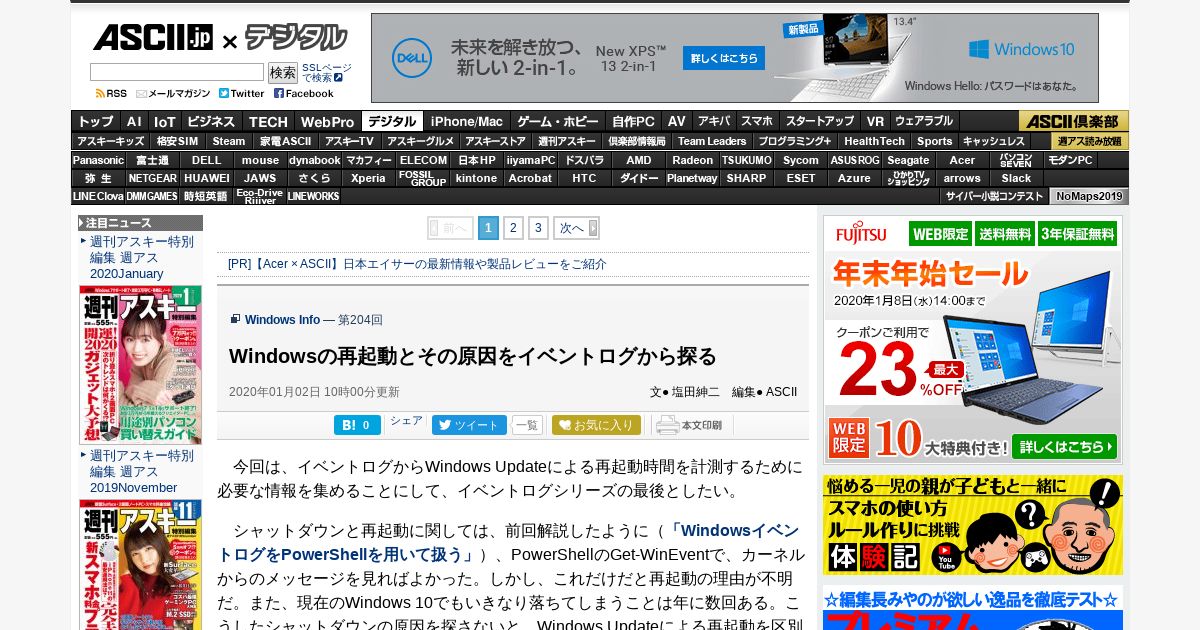Image resolution: width=1200 pixels, height=630 pixels.
Task: Open the ゲーム・ホビー navigation tab
Action: (557, 121)
